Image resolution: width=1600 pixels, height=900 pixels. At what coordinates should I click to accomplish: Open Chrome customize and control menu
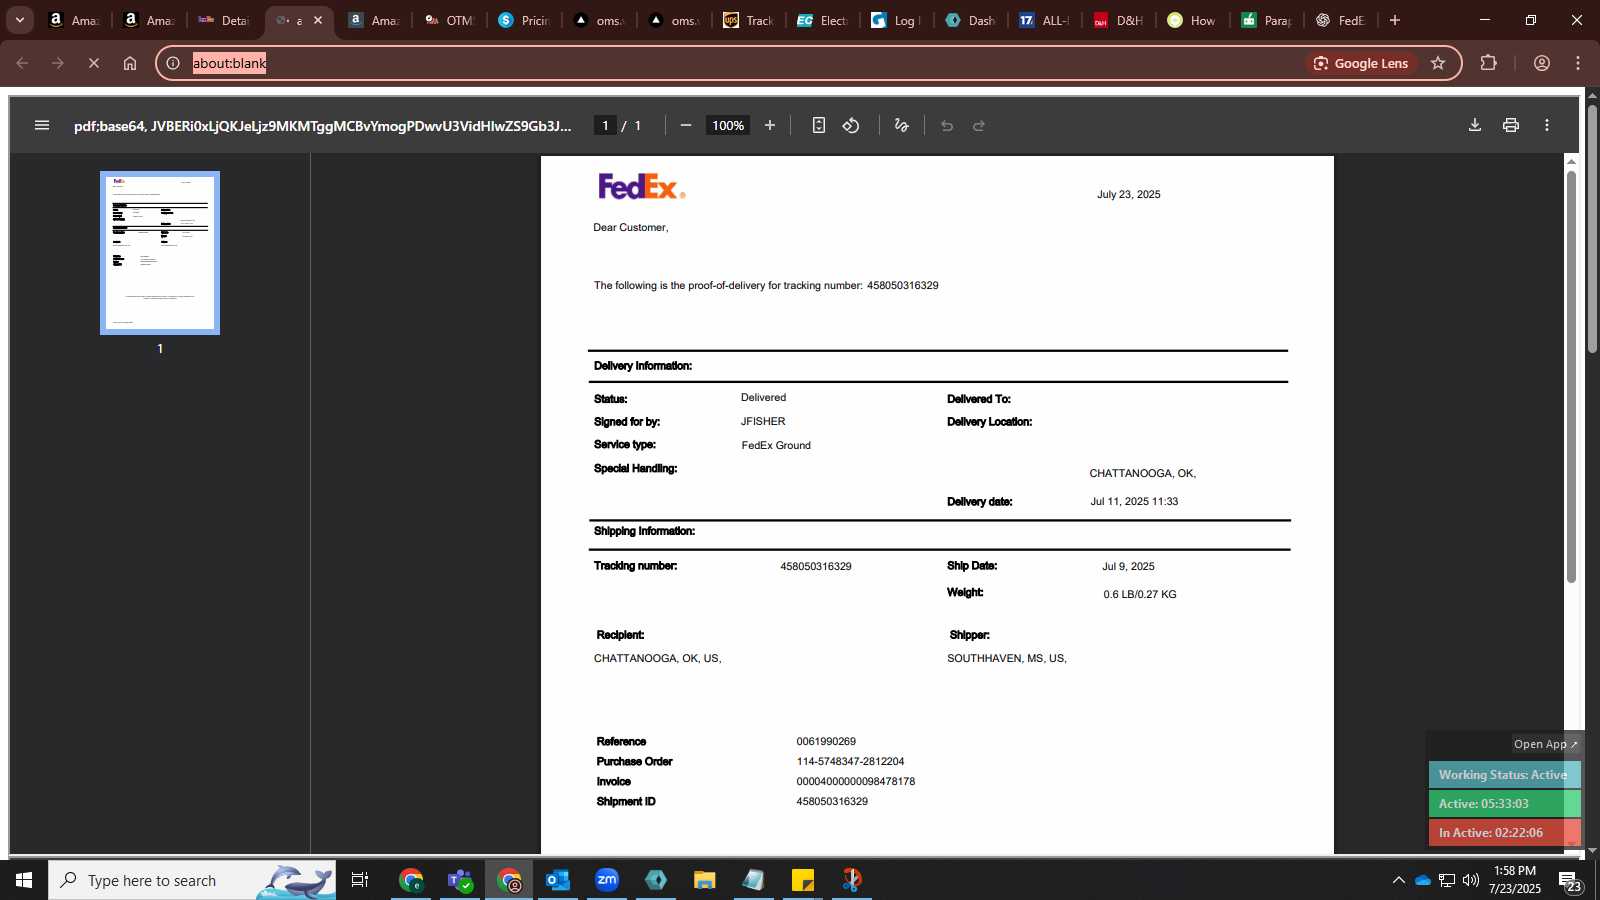[1578, 63]
